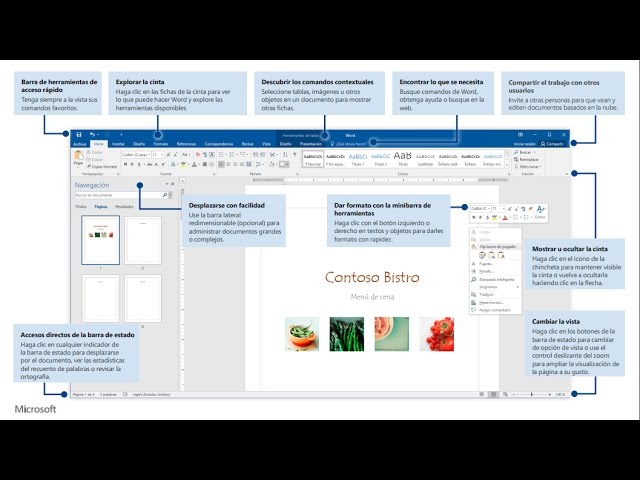Switch to Resultados tab in navigation
The image size is (640, 480).
[124, 207]
